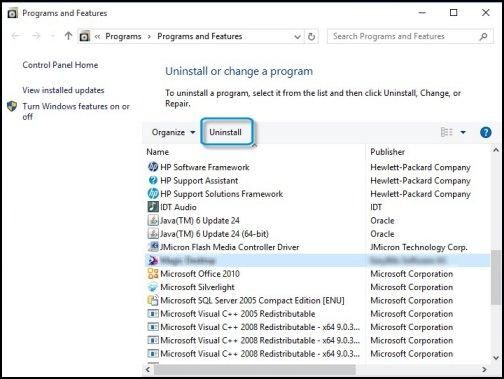Select Microsoft Office 2010 entry
Viewport: 504px width, 379px height.
[200, 274]
